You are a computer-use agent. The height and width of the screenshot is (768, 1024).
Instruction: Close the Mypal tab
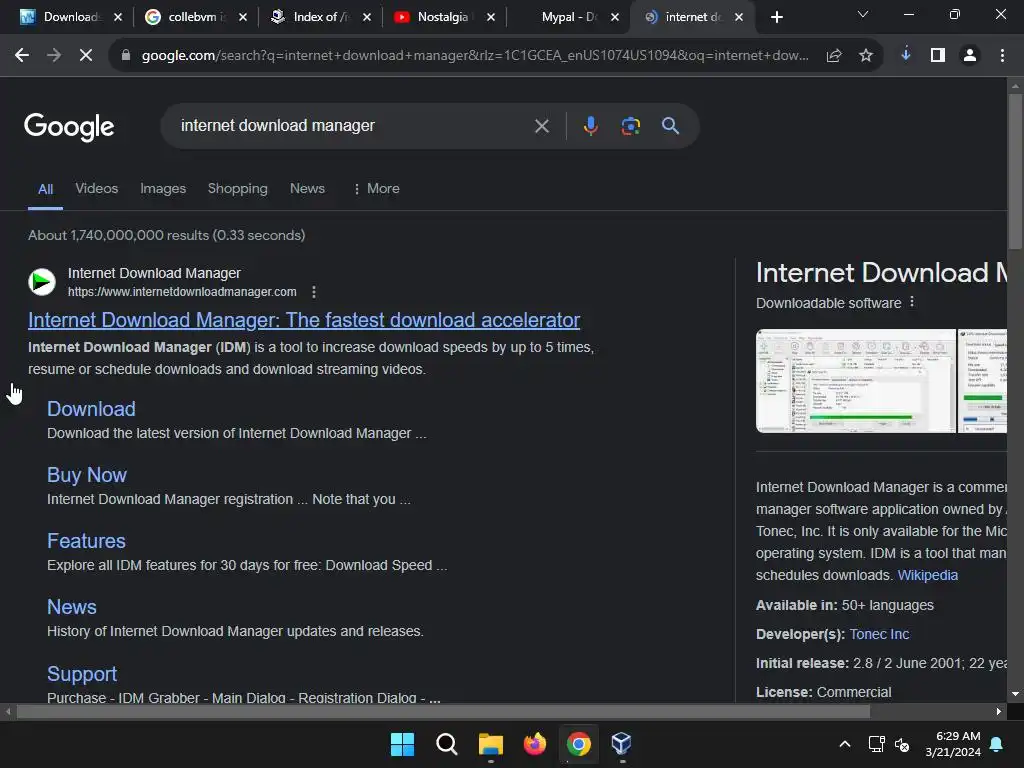[x=615, y=17]
